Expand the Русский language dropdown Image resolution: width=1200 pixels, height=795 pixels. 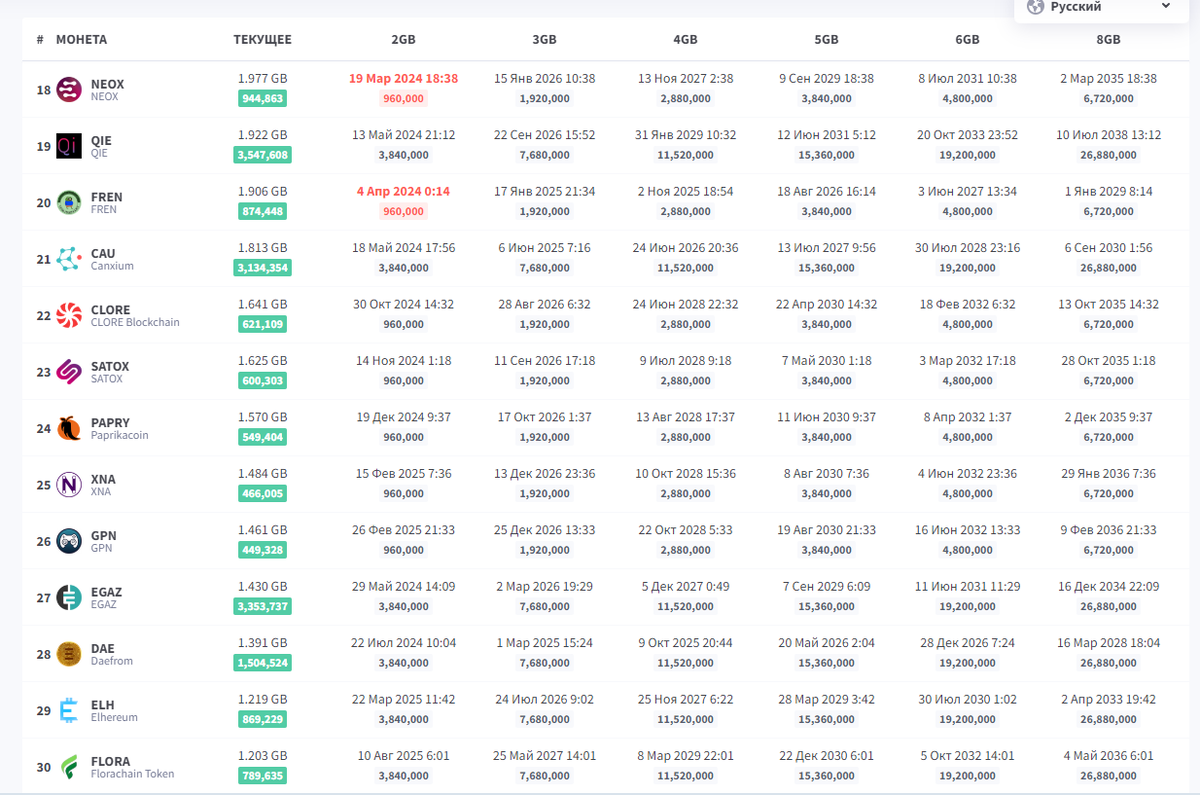tap(1100, 7)
